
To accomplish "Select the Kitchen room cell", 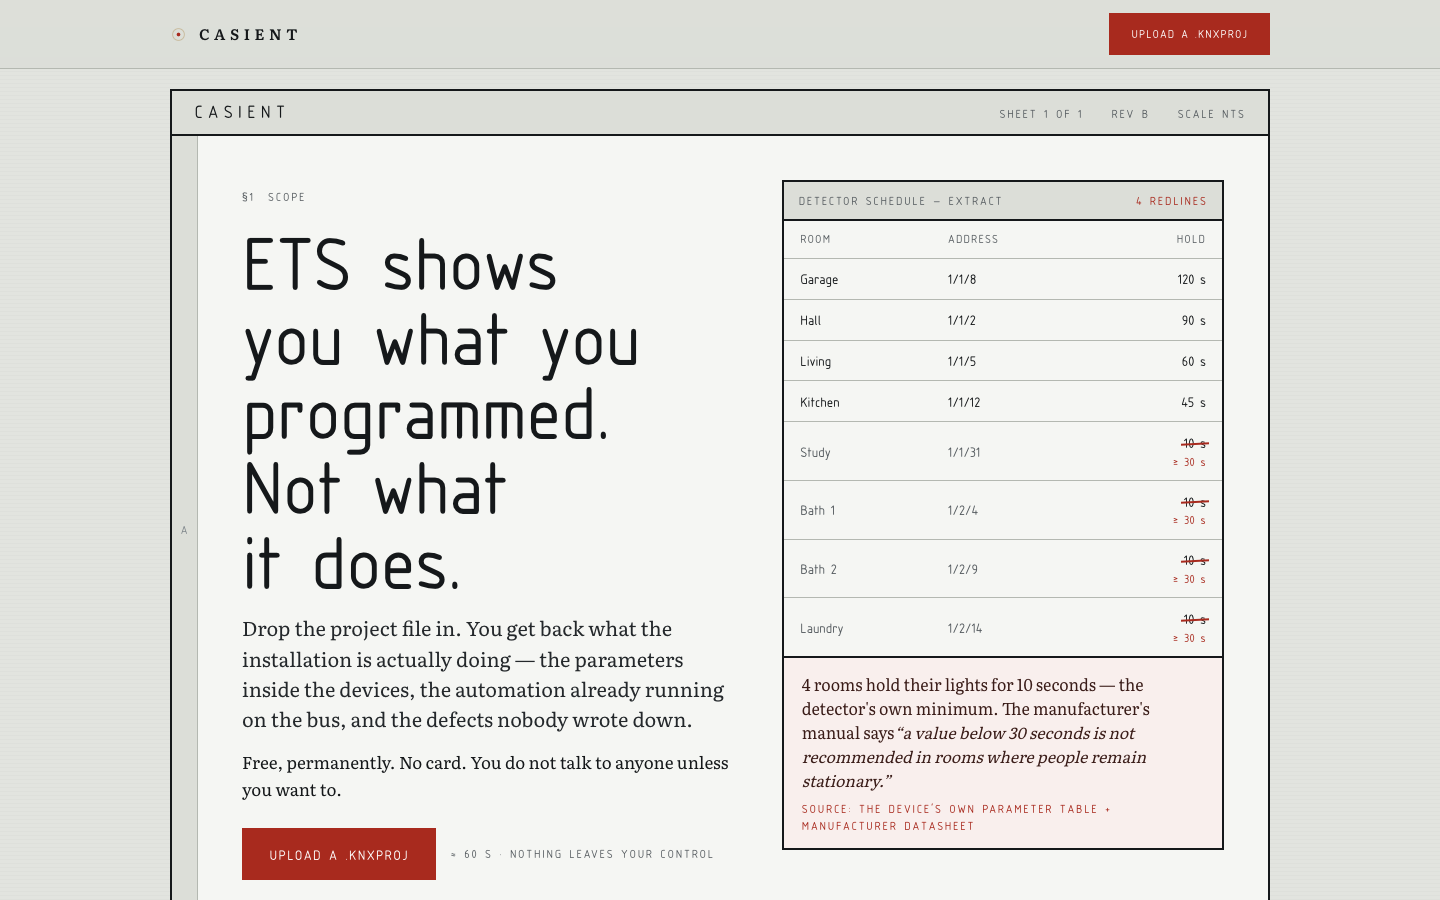I will (x=820, y=403).
